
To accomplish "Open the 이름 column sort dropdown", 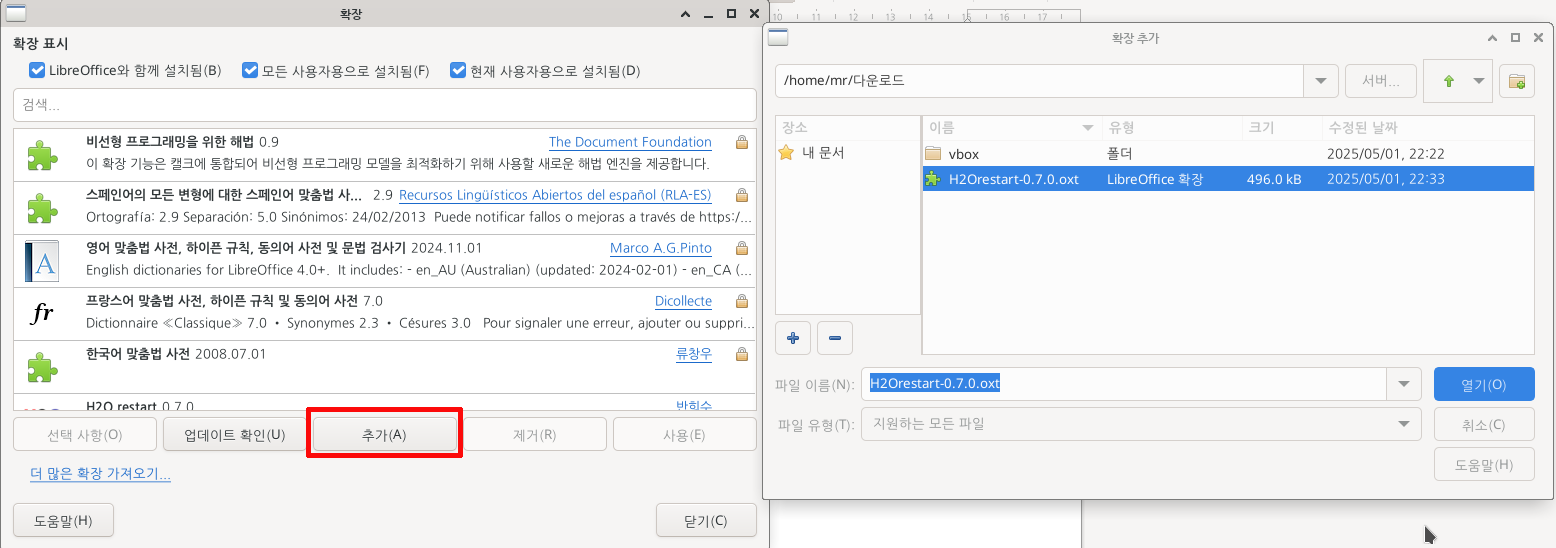I will point(1088,128).
